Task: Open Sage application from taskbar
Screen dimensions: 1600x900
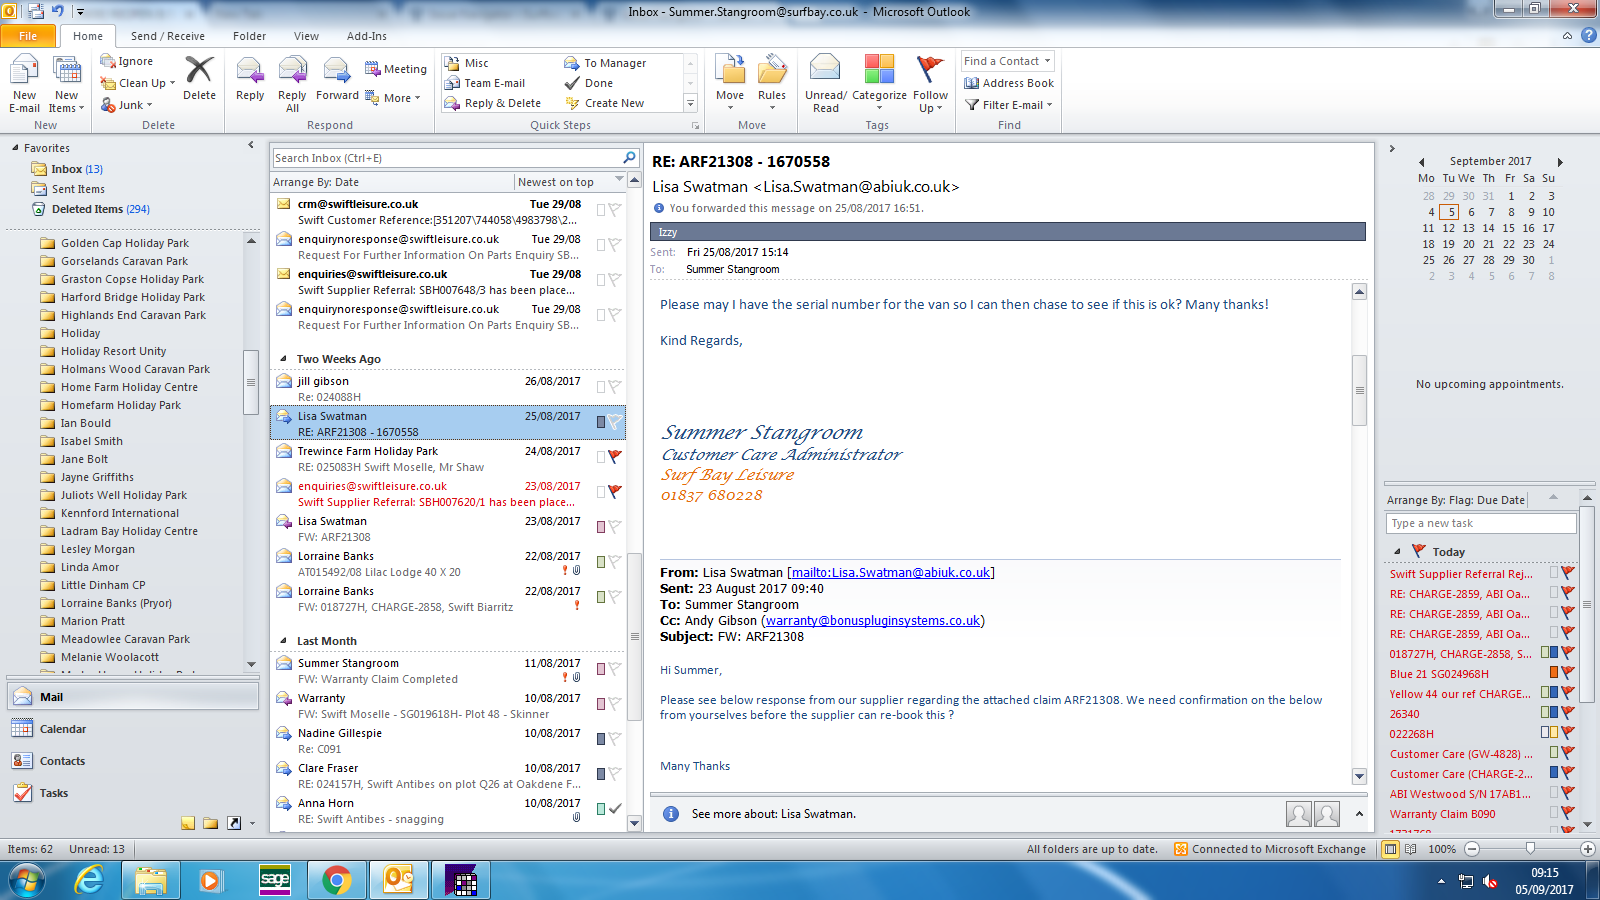Action: [x=275, y=880]
